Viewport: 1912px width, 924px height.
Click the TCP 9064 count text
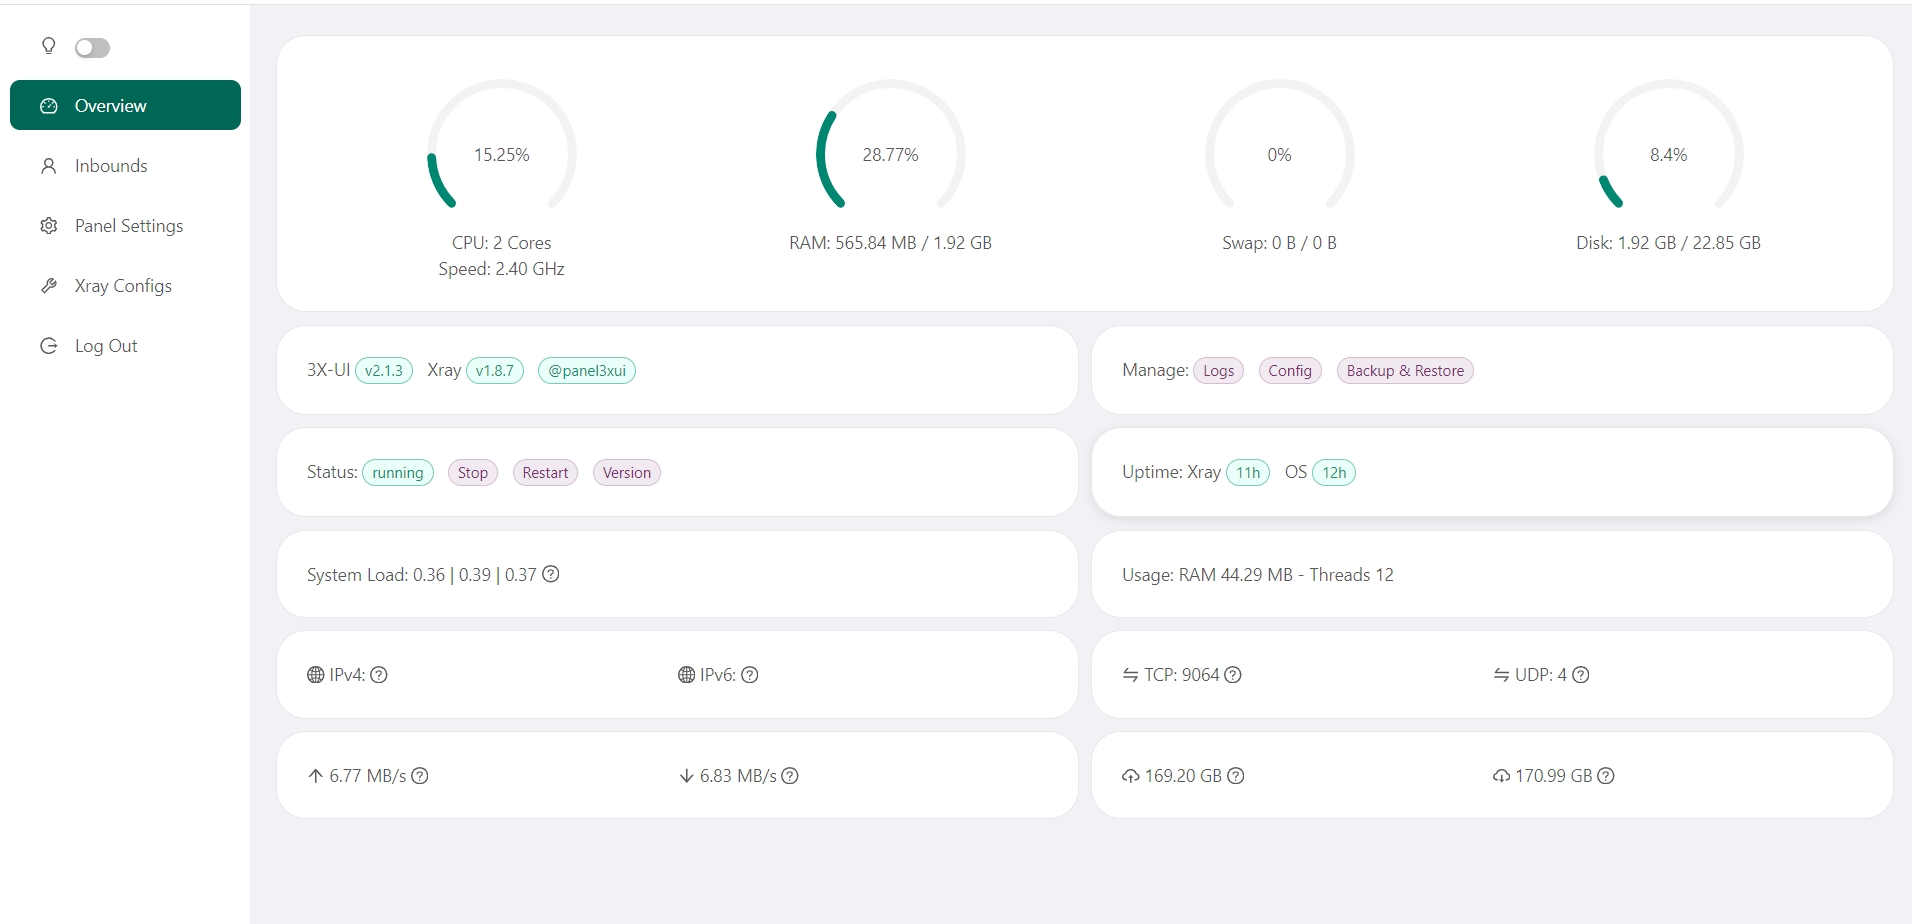tap(1182, 675)
